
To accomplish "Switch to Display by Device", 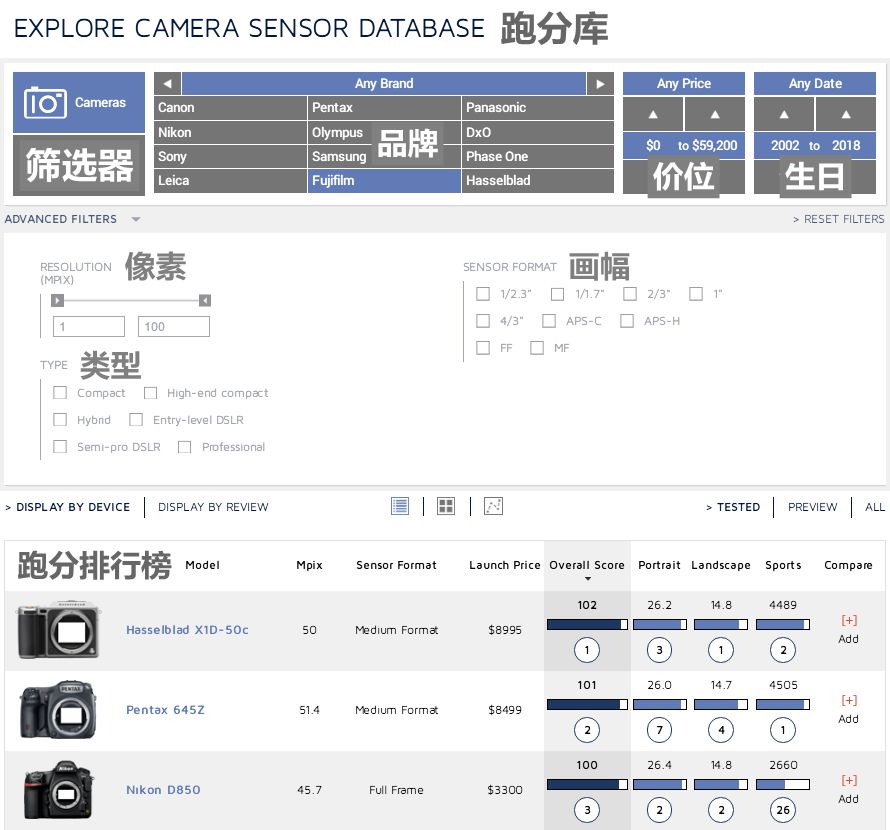I will click(x=68, y=507).
